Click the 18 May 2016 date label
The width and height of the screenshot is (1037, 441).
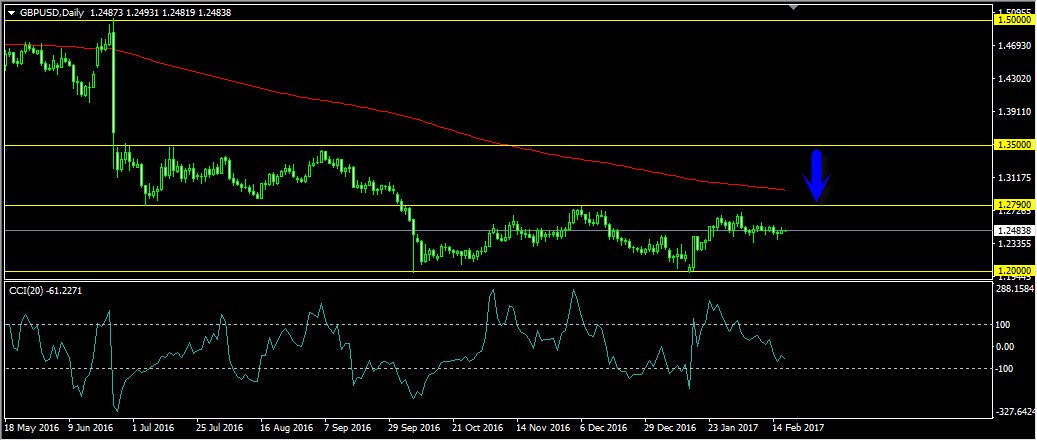[x=30, y=428]
